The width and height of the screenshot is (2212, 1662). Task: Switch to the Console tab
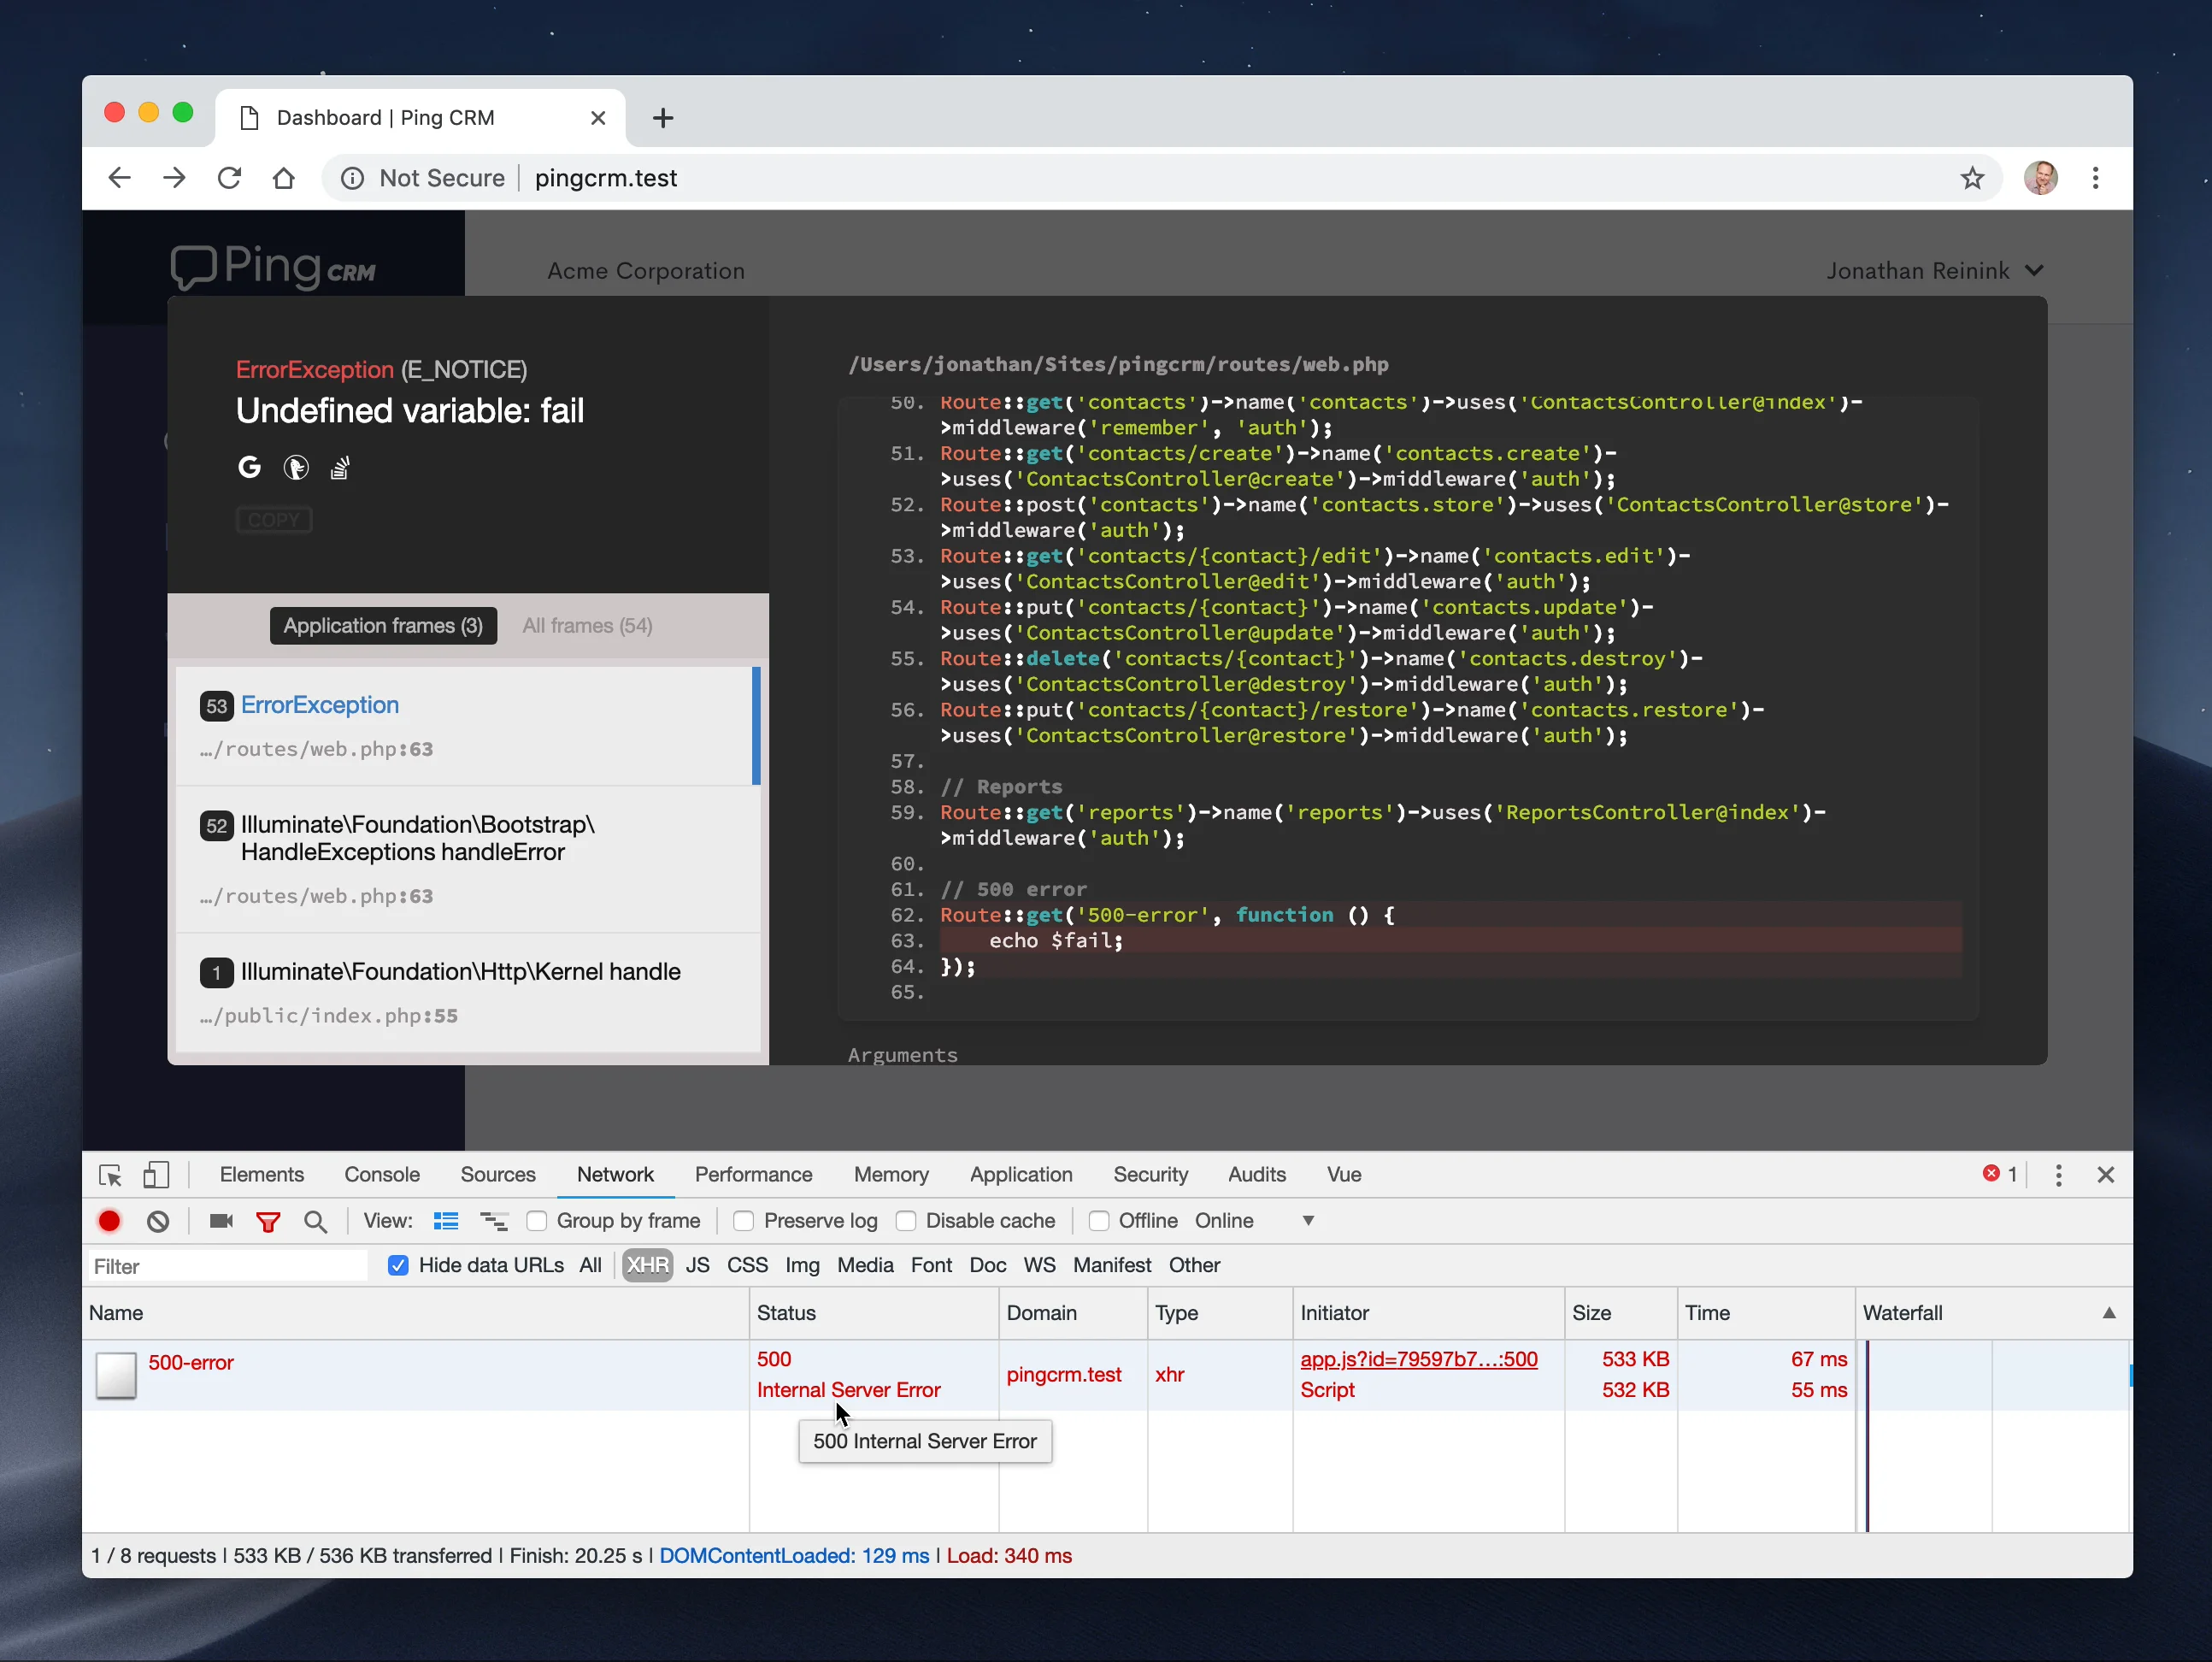tap(382, 1175)
